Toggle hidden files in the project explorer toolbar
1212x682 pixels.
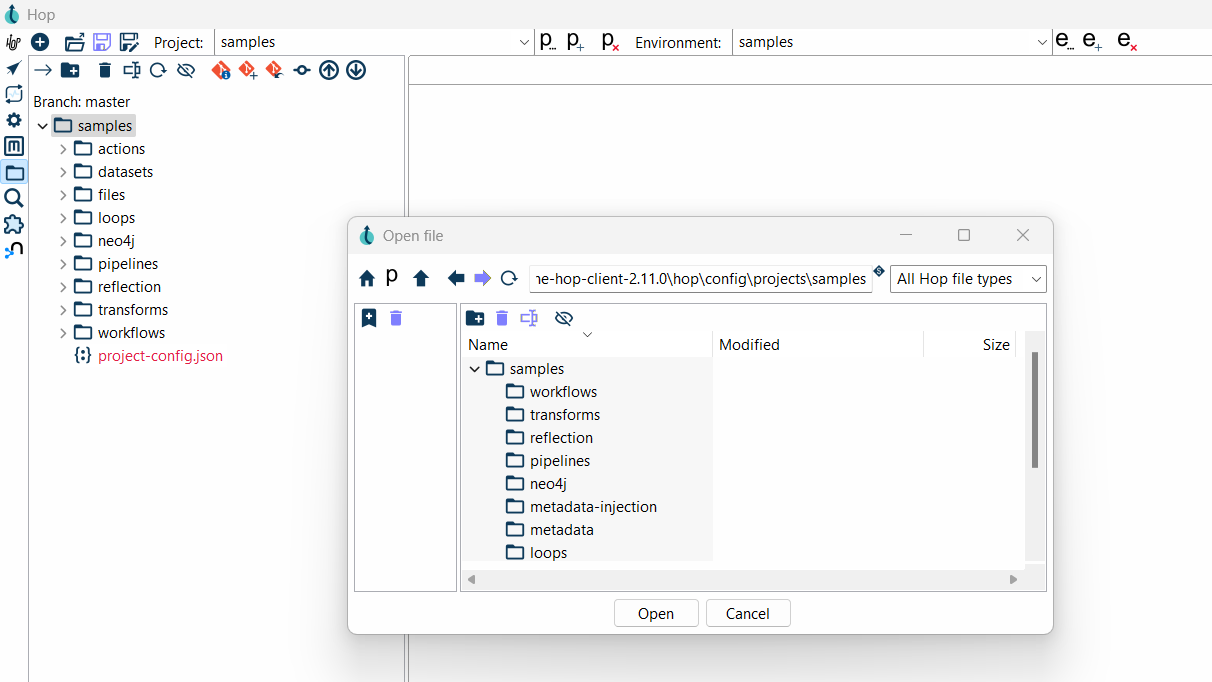coord(185,70)
